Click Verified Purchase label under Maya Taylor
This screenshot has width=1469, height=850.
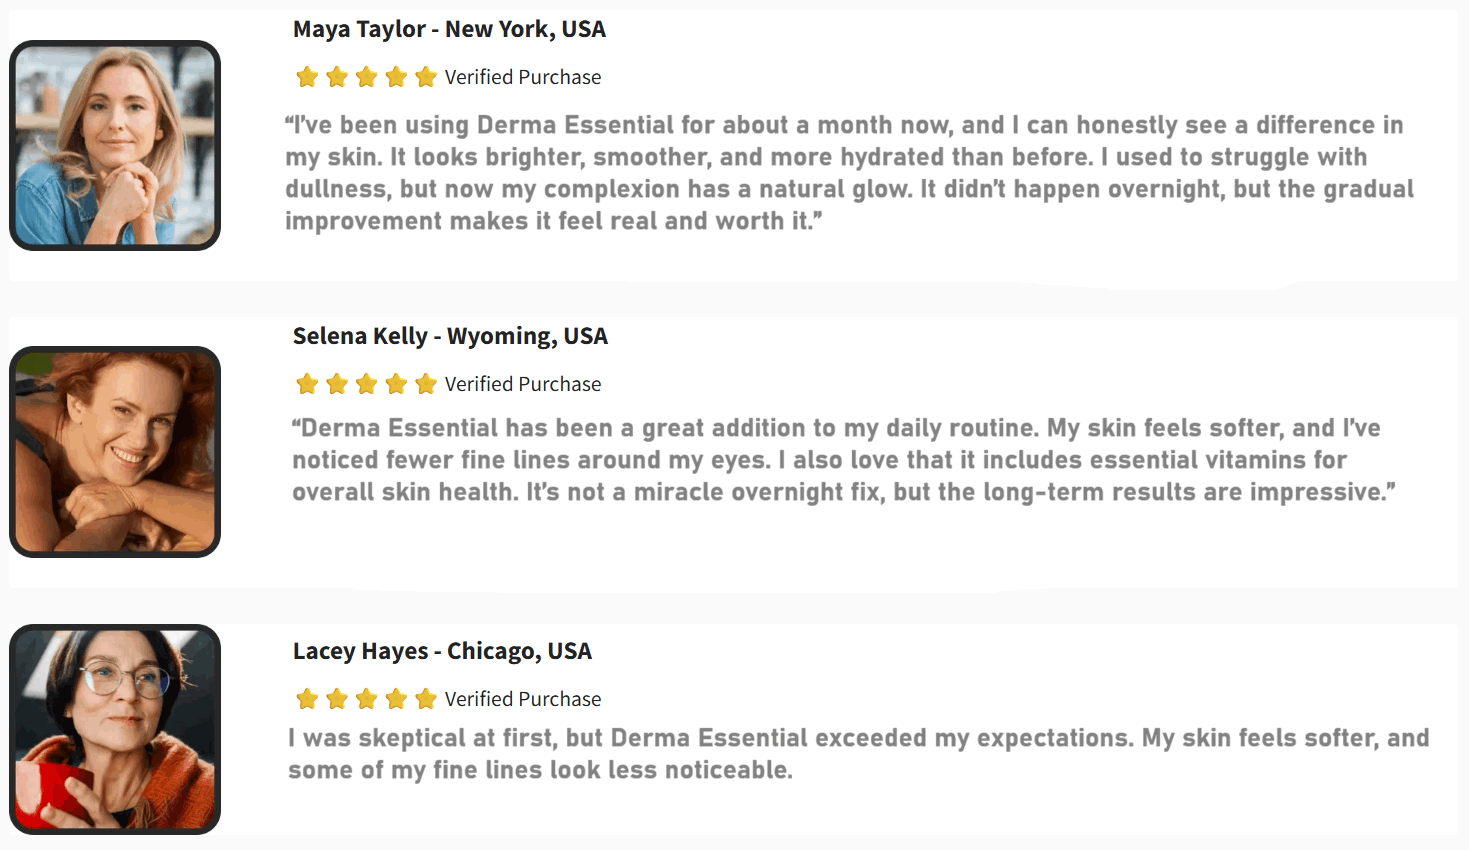pyautogui.click(x=523, y=77)
